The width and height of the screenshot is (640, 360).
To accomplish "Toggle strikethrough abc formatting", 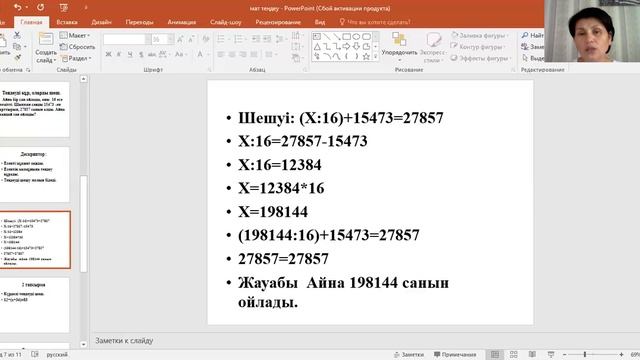I will click(152, 54).
